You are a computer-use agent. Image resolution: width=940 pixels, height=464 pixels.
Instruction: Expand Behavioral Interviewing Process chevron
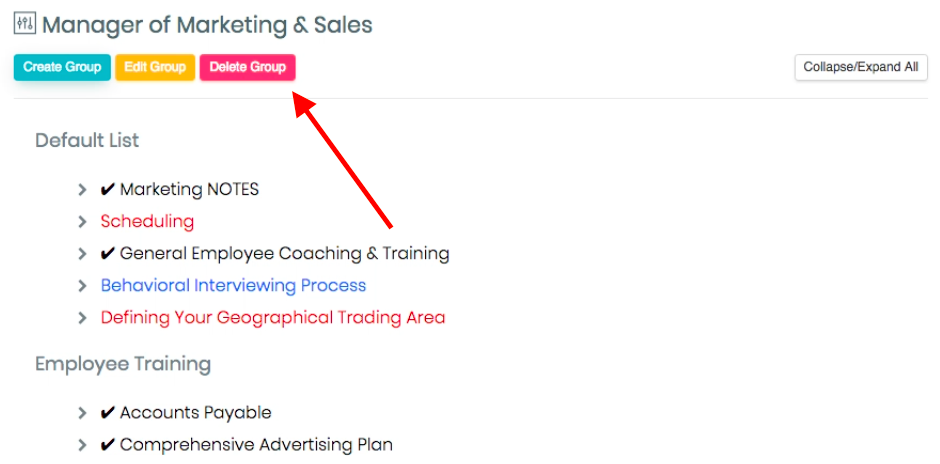(x=83, y=285)
